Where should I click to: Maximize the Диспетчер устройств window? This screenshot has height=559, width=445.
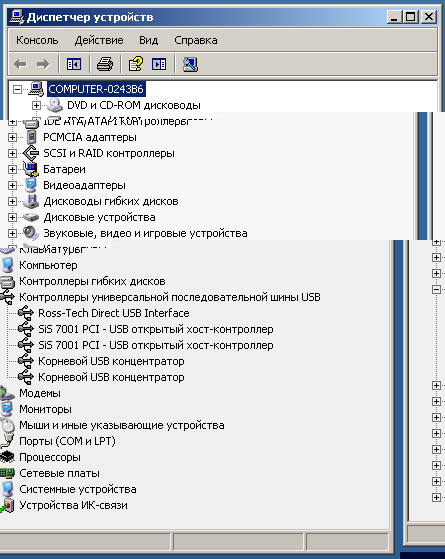pyautogui.click(x=411, y=17)
